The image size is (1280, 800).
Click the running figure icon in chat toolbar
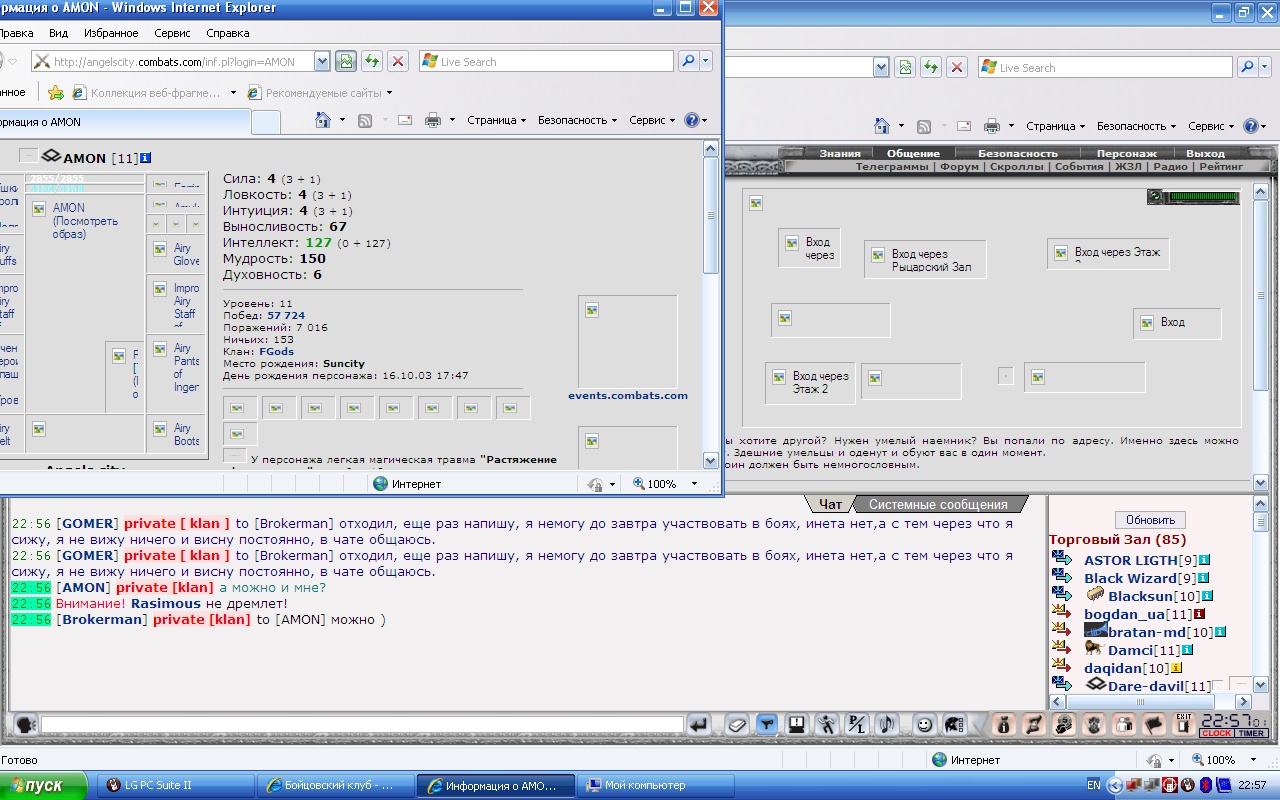click(x=827, y=724)
